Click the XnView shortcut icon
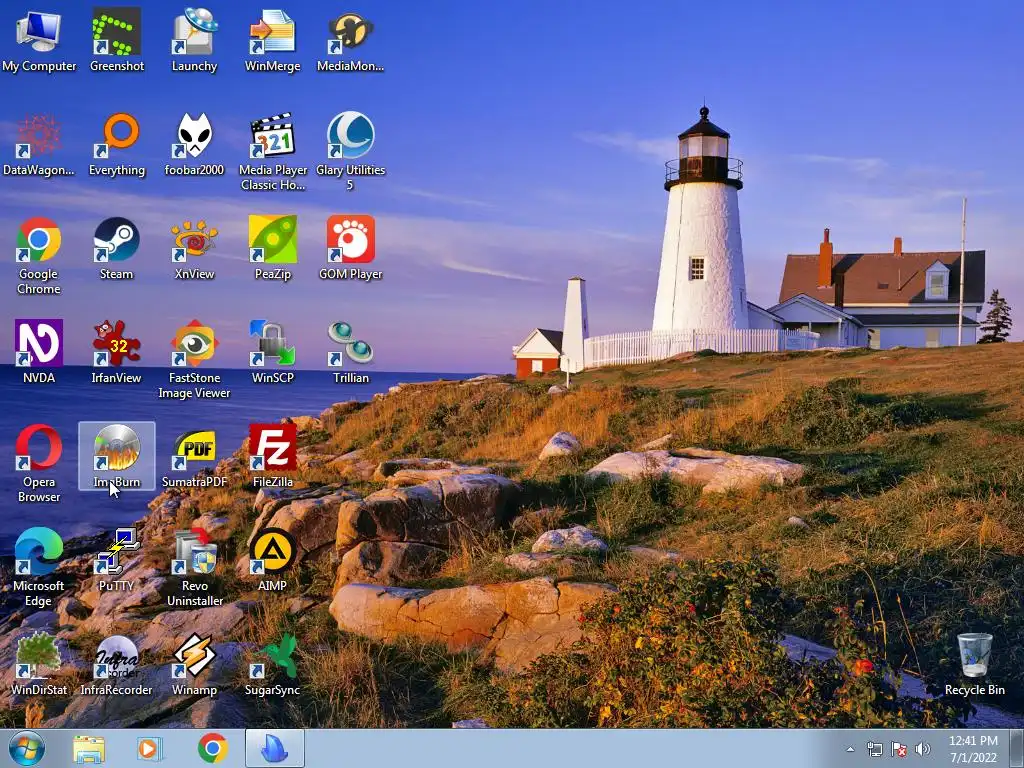This screenshot has width=1024, height=768. (194, 249)
